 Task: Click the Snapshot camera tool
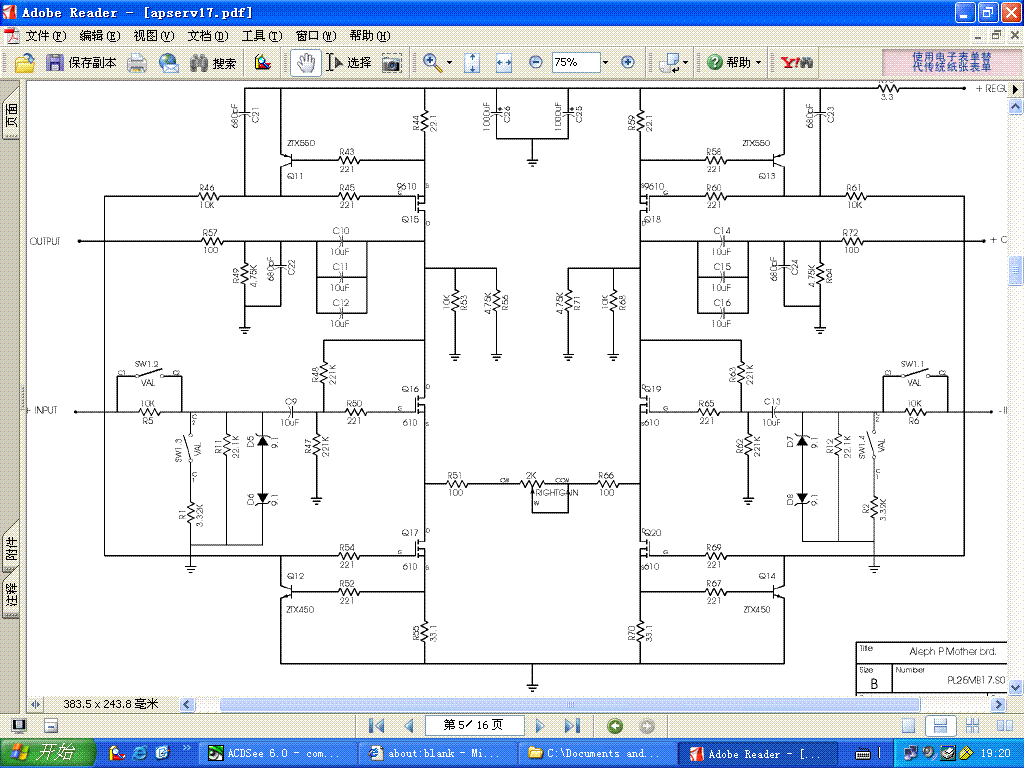[392, 63]
